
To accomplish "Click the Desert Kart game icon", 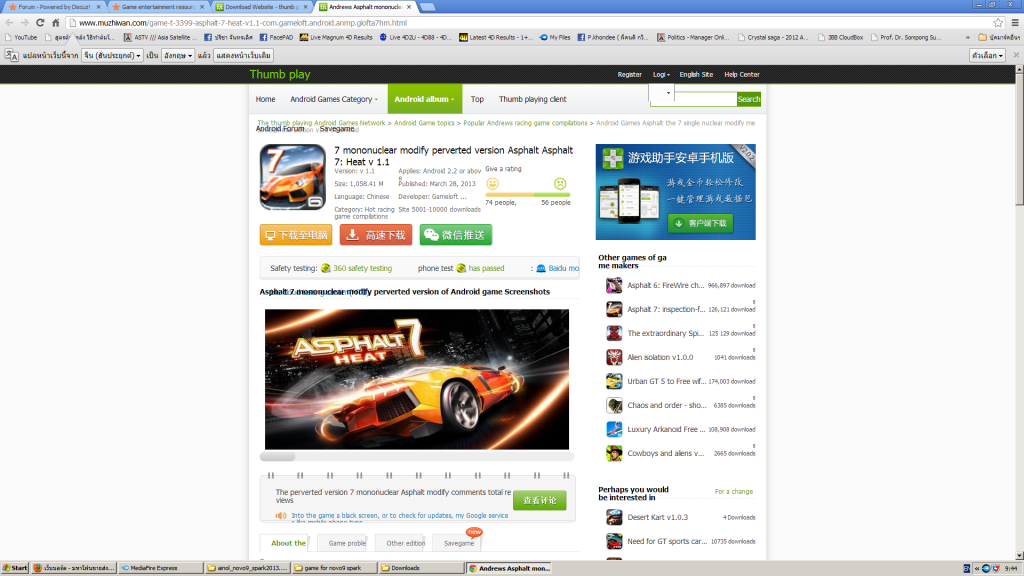I will click(x=614, y=517).
